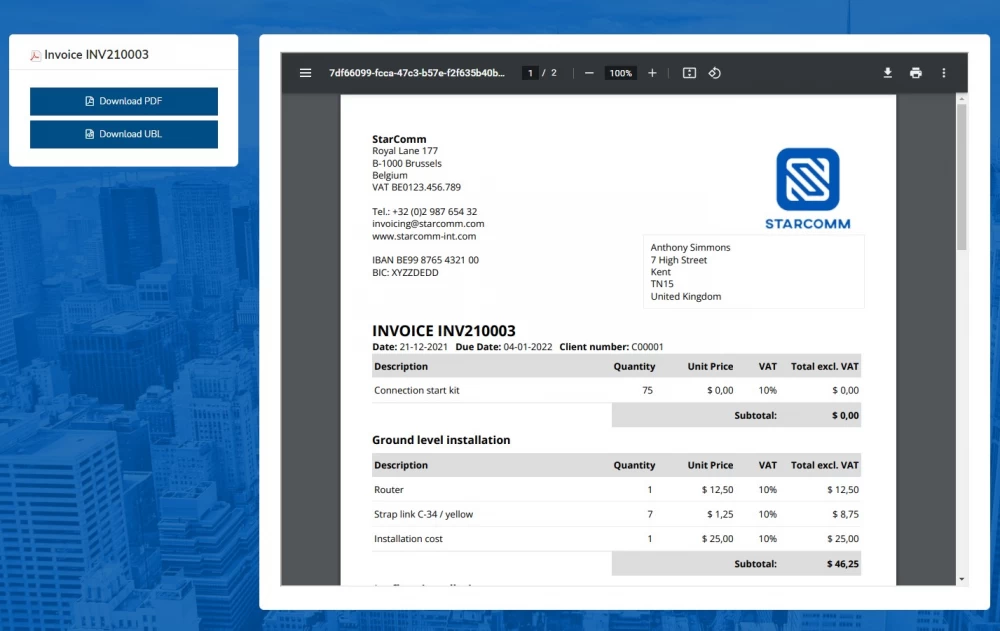Open the PDF viewer sidebar menu
This screenshot has height=631, width=1000.
[x=305, y=73]
